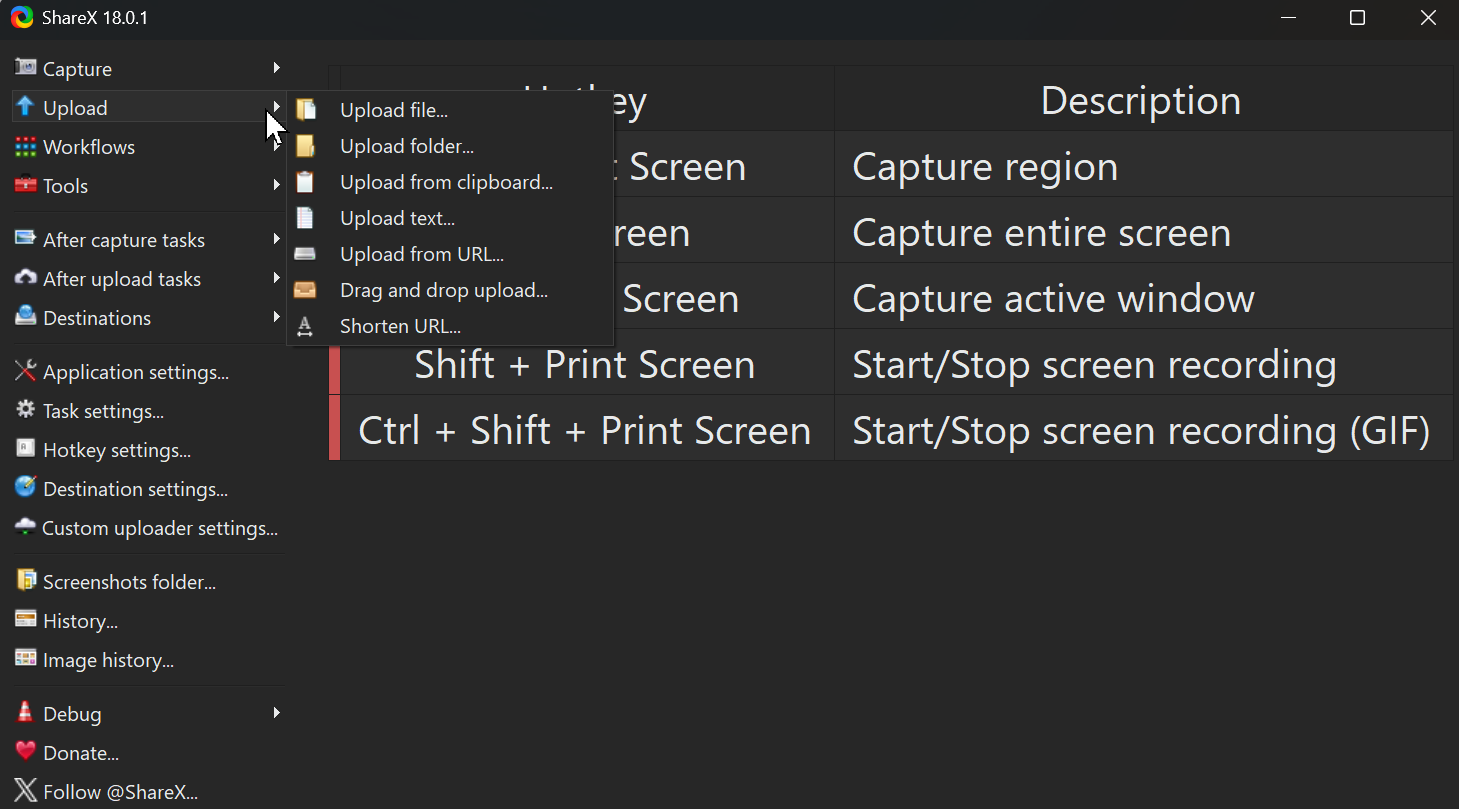This screenshot has width=1459, height=809.
Task: Click the Upload file documents icon
Action: pyautogui.click(x=305, y=110)
